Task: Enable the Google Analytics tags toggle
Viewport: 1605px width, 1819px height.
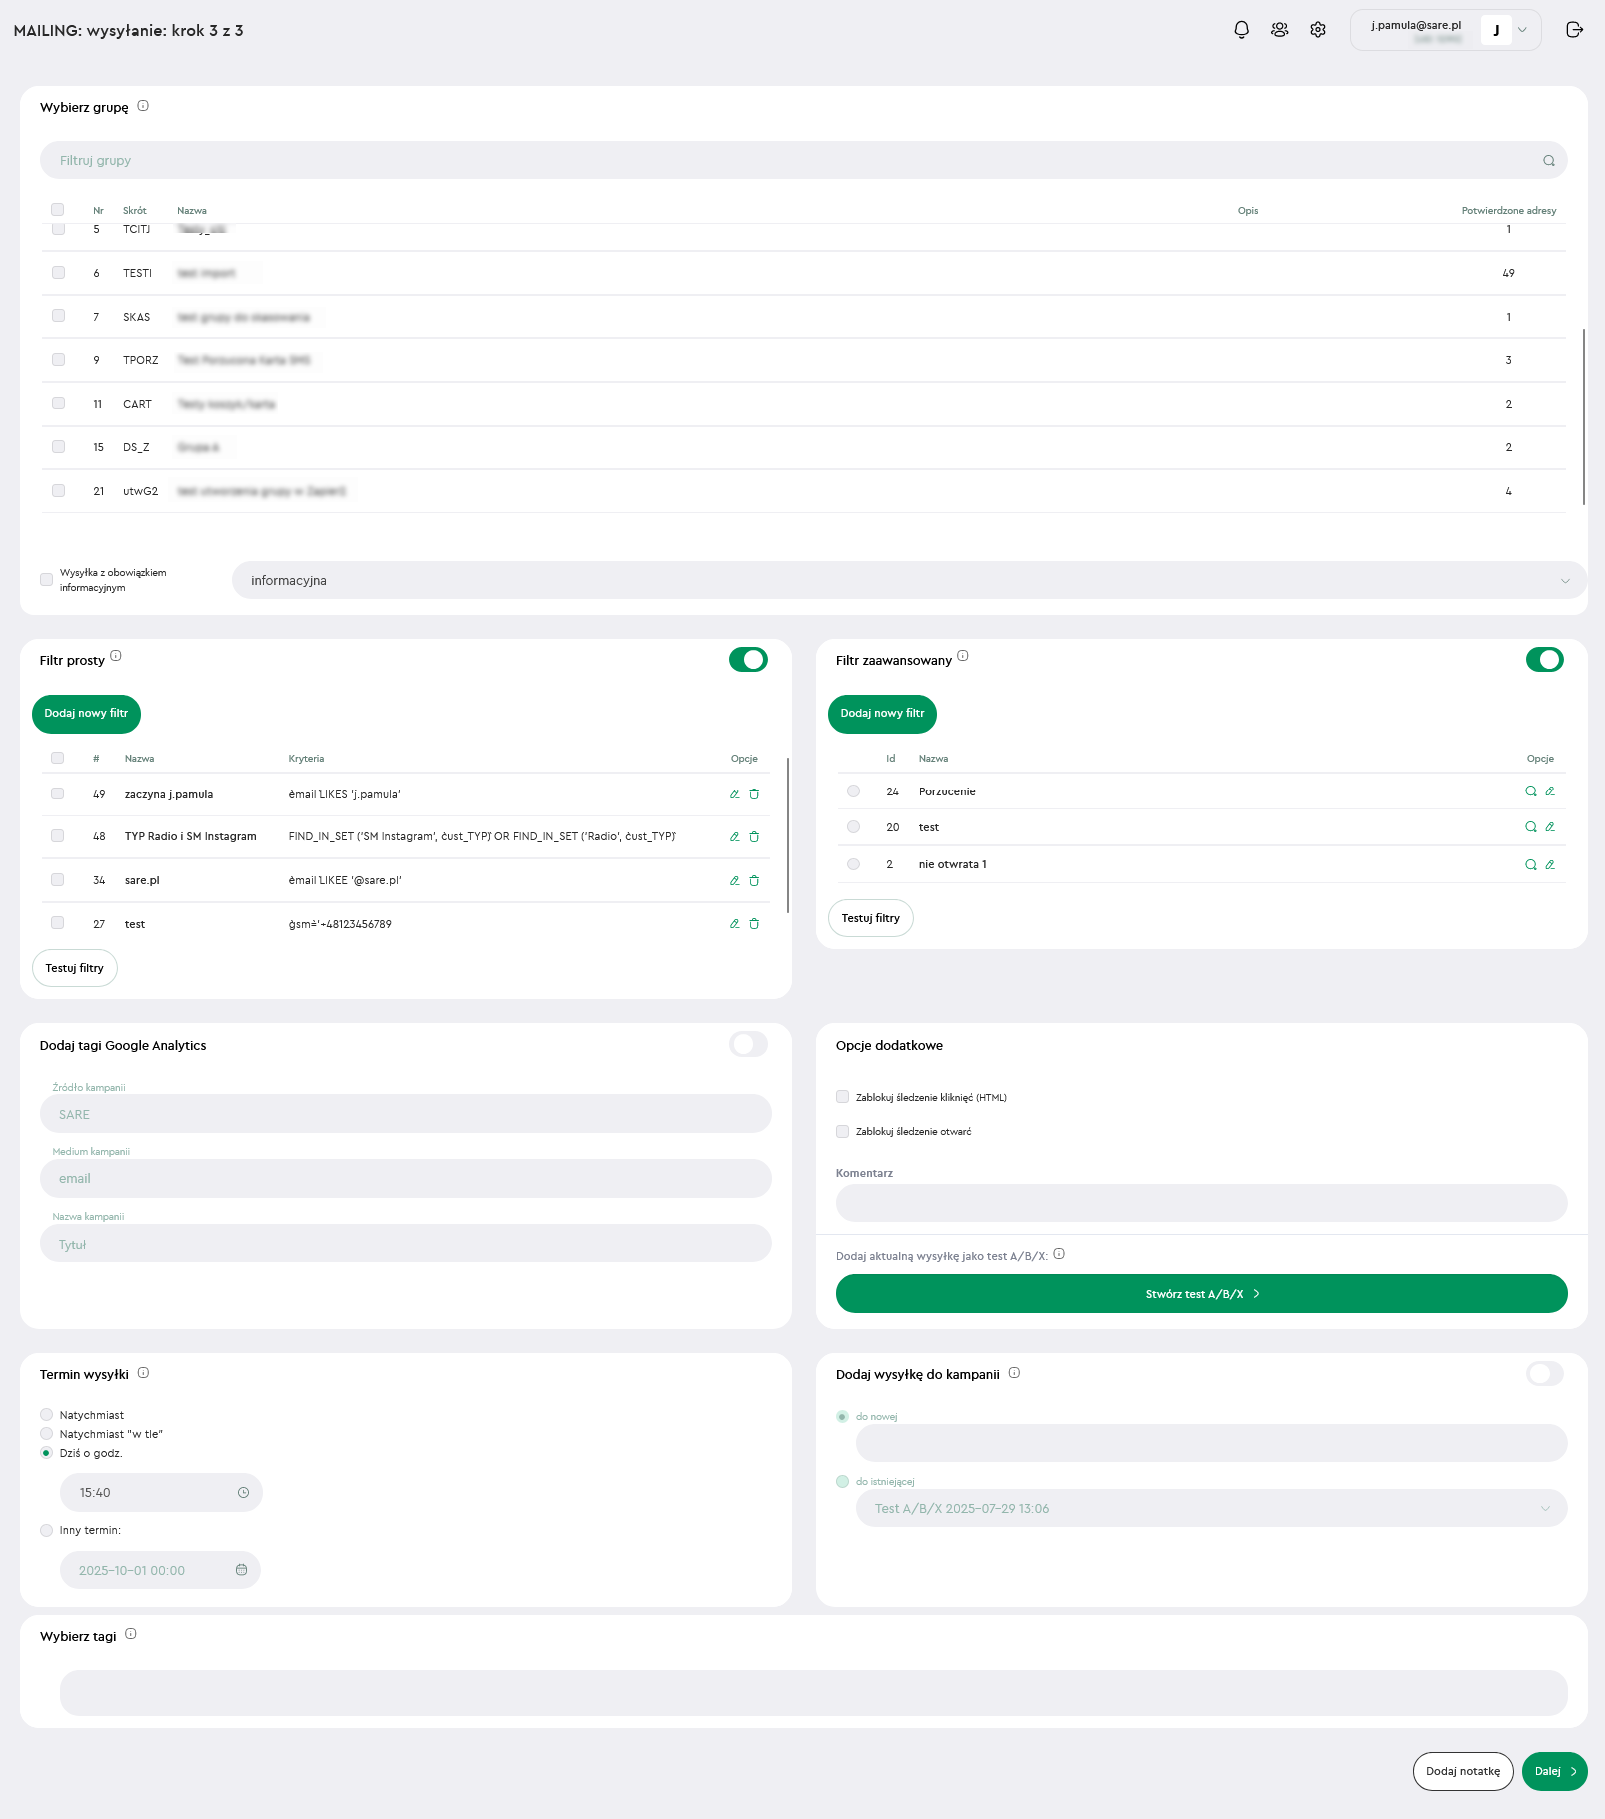Action: pos(748,1045)
